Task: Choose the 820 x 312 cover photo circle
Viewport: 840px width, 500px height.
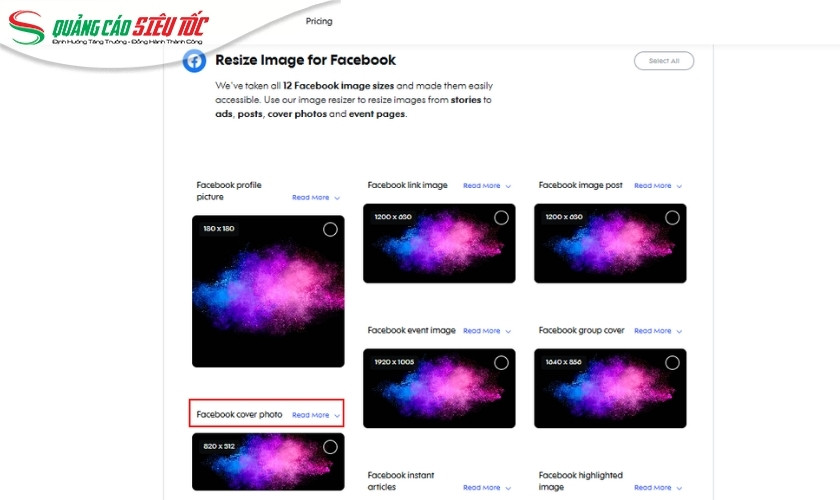Action: pos(330,447)
